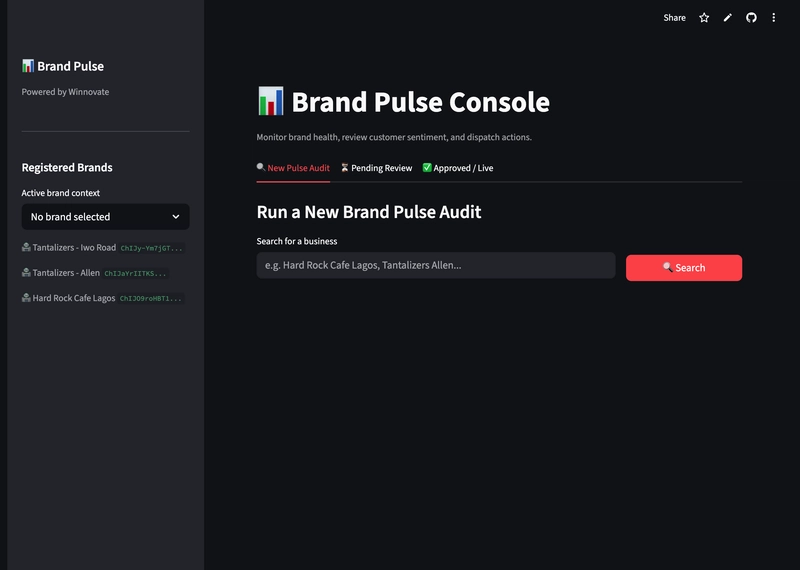Click the Hard Rock Cafe Lagos place ID code

coord(151,299)
